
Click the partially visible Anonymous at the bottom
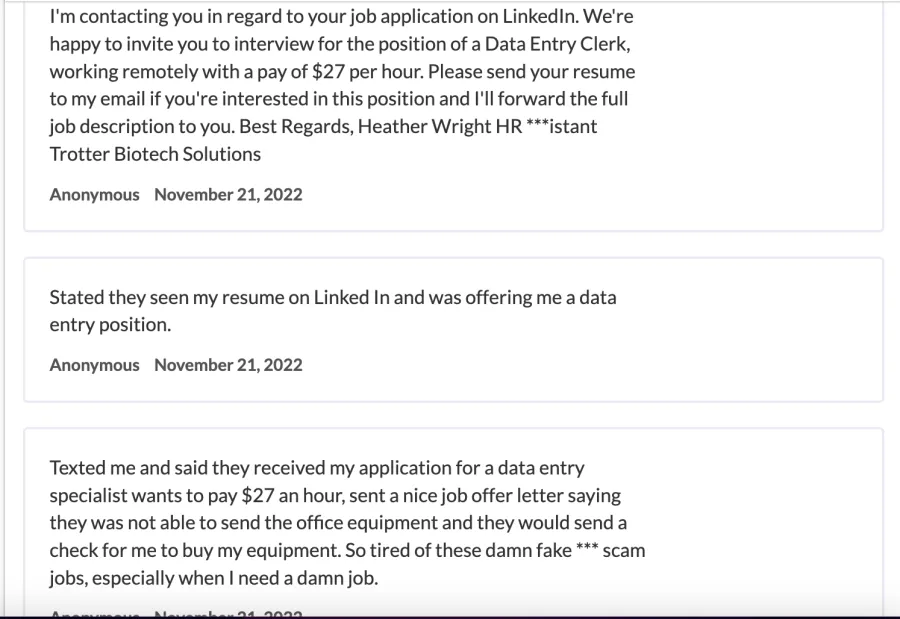click(94, 614)
